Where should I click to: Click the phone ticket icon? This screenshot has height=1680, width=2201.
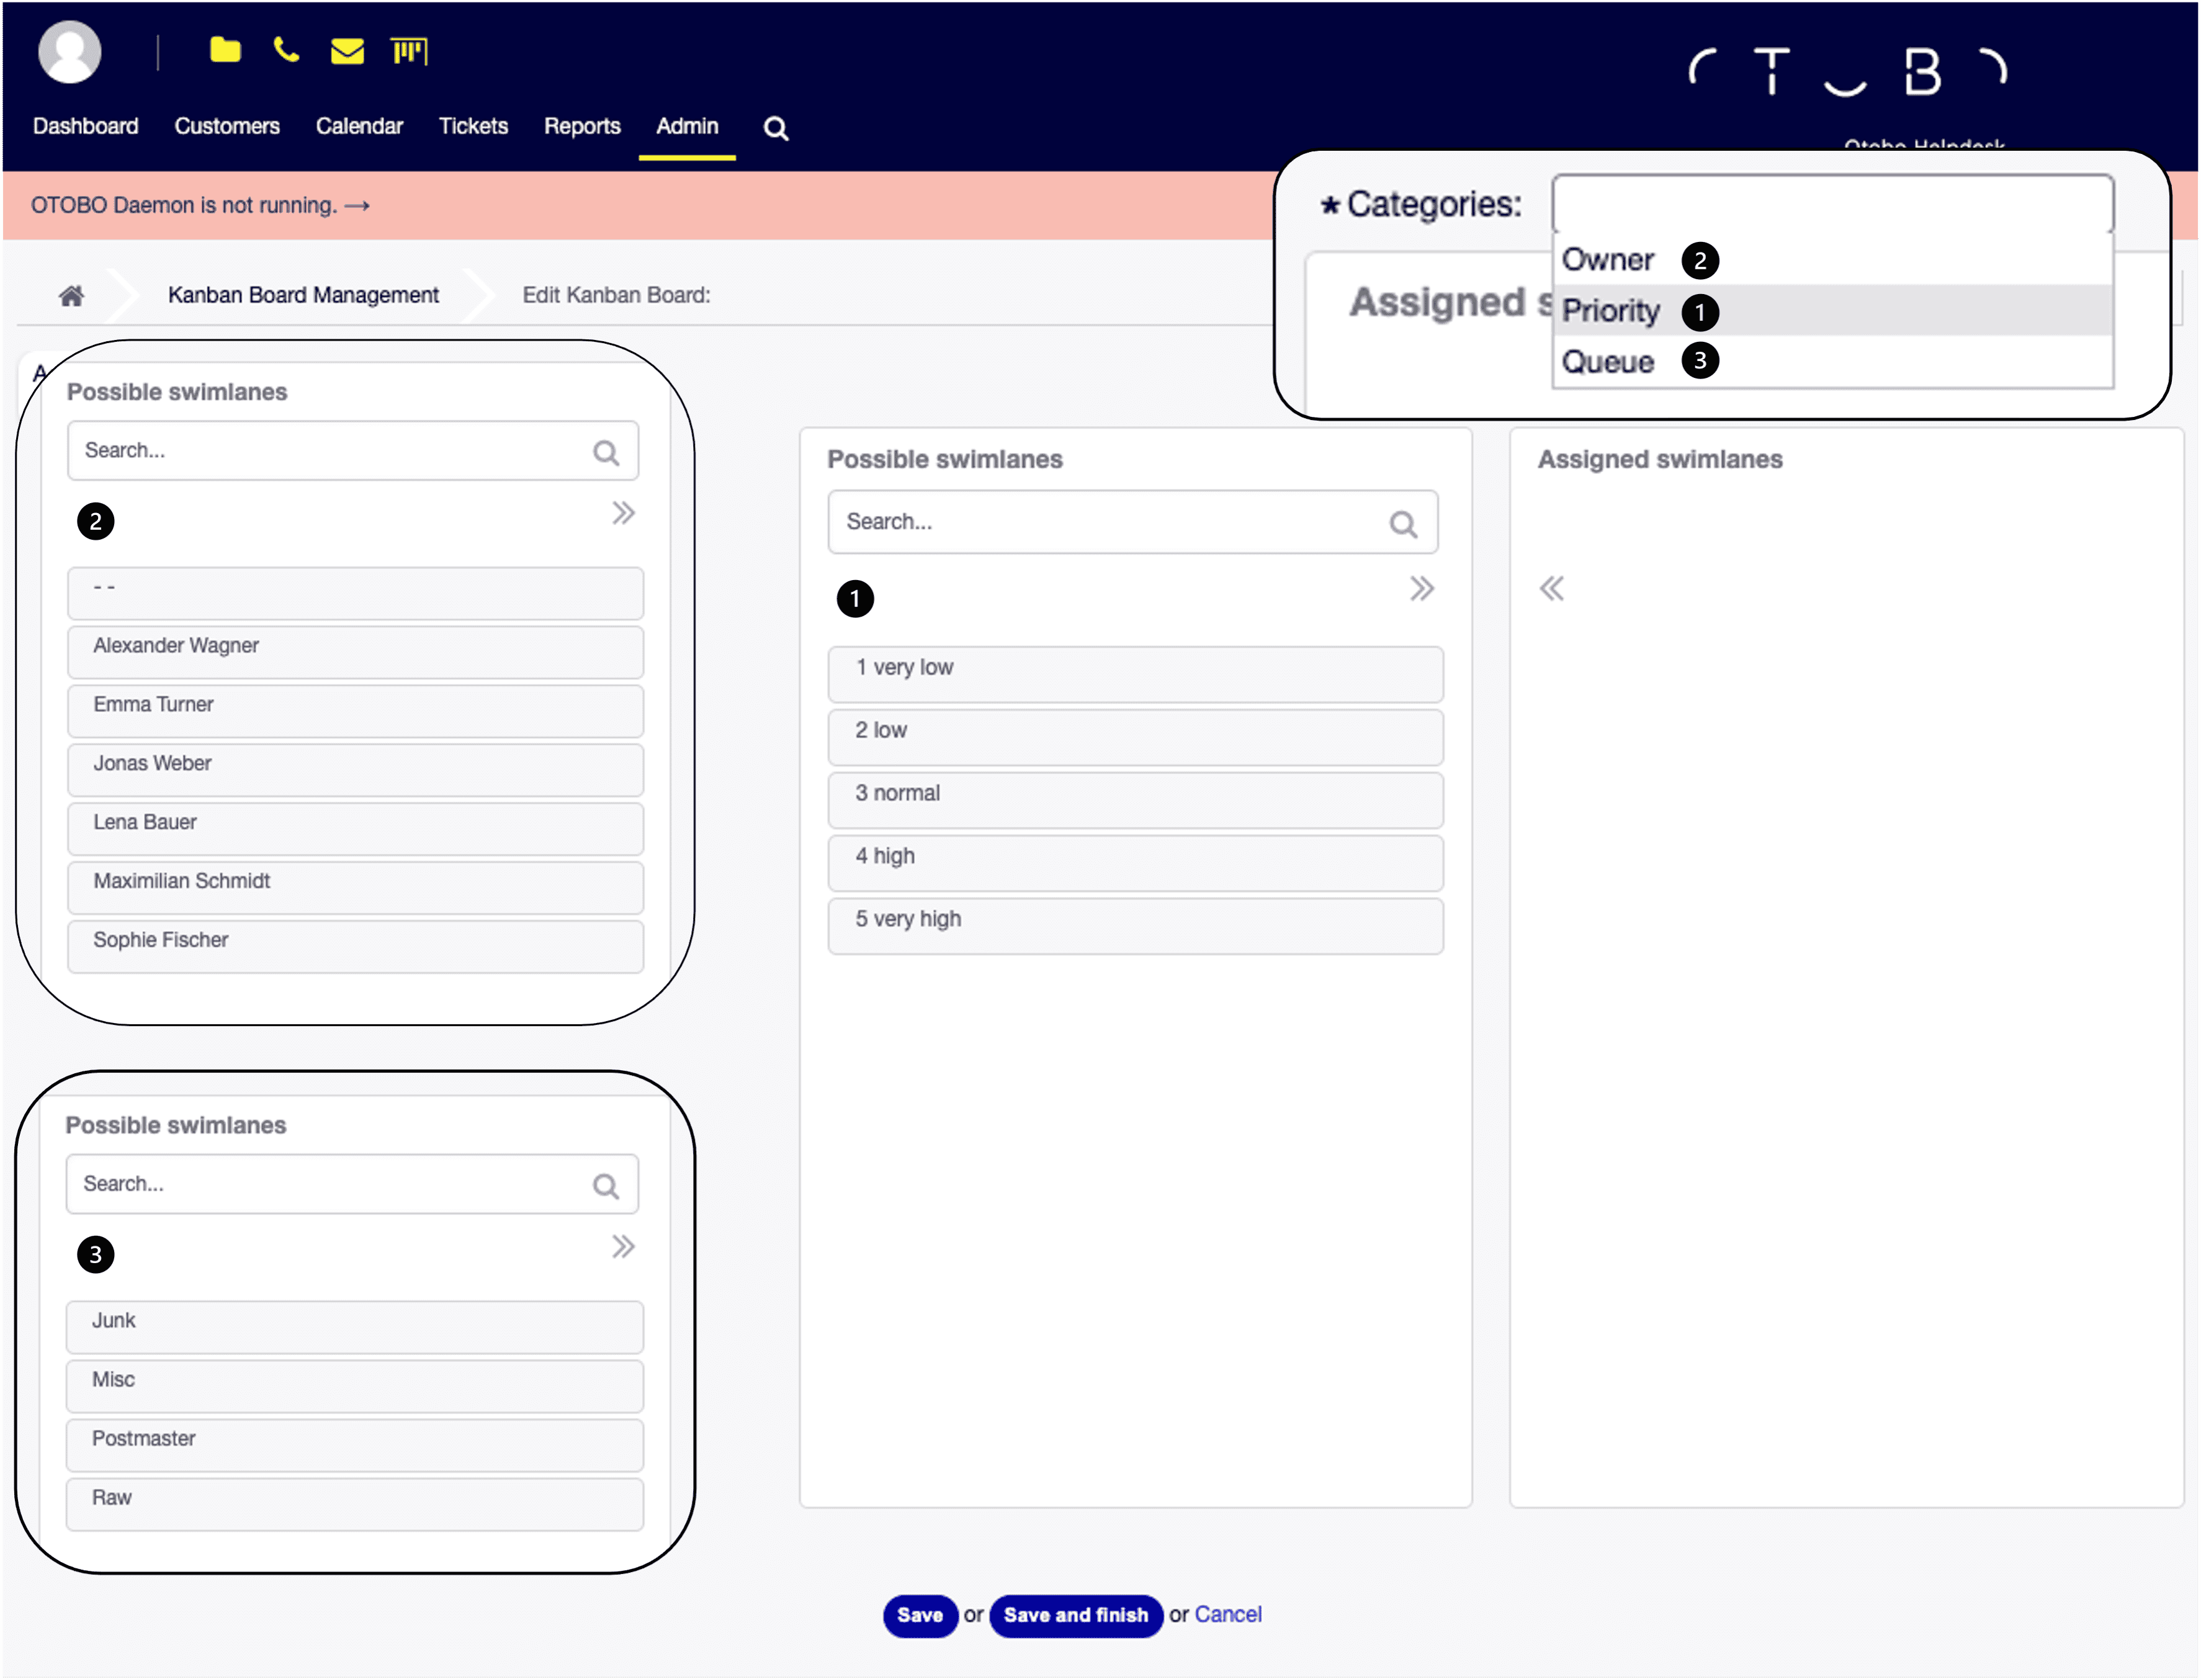click(x=286, y=50)
